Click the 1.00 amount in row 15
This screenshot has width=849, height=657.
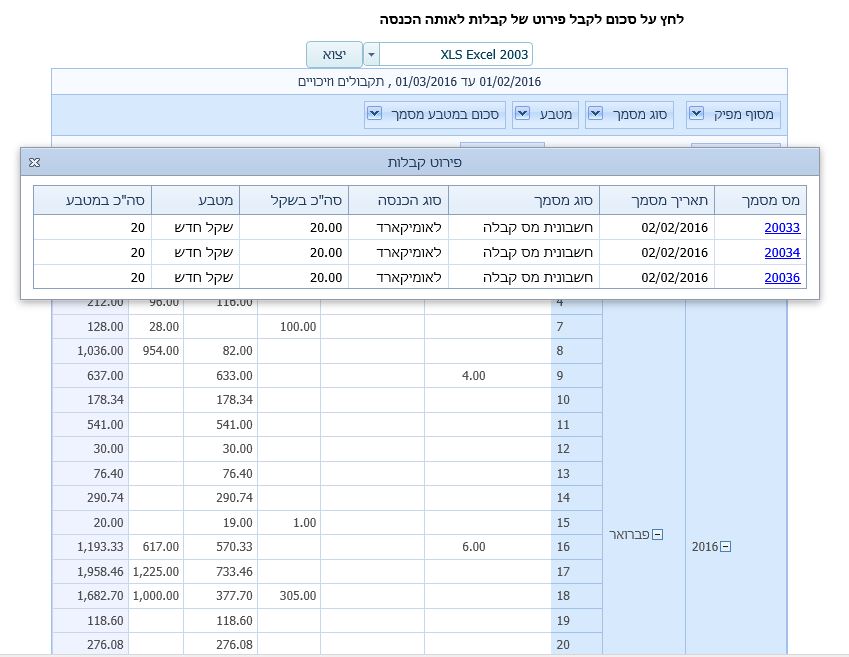click(304, 523)
